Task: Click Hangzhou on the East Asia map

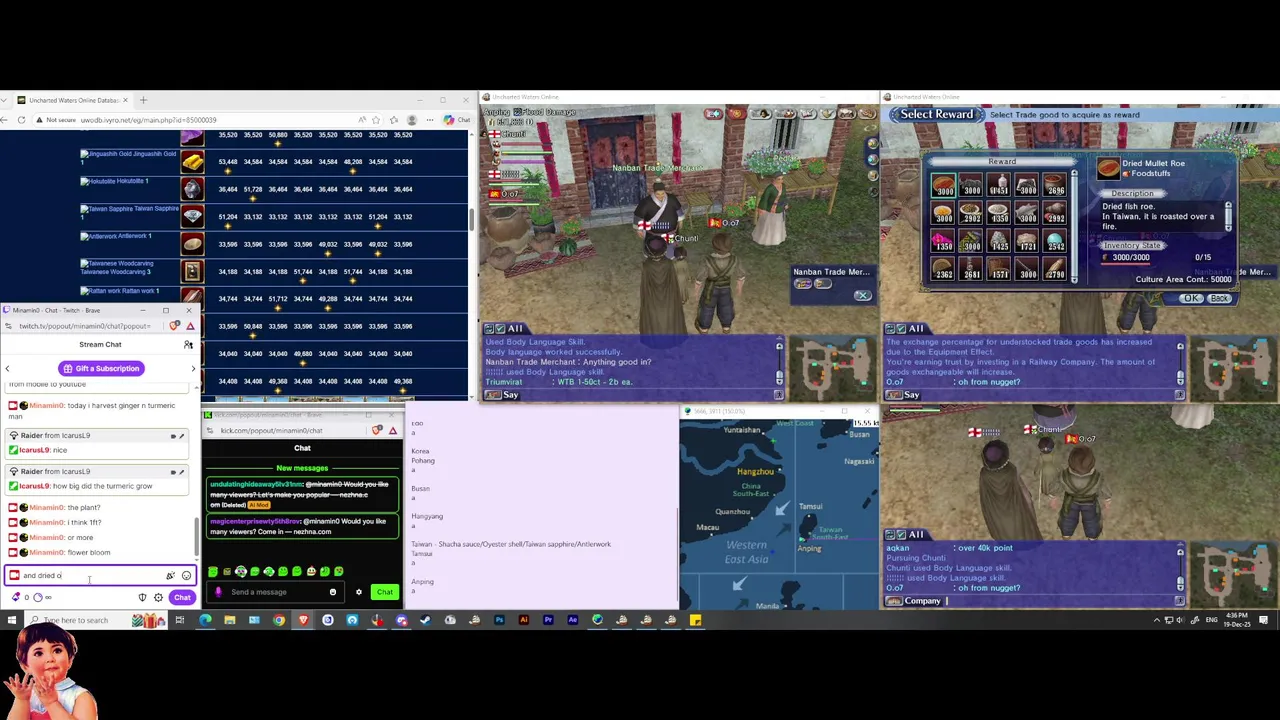Action: [x=755, y=472]
